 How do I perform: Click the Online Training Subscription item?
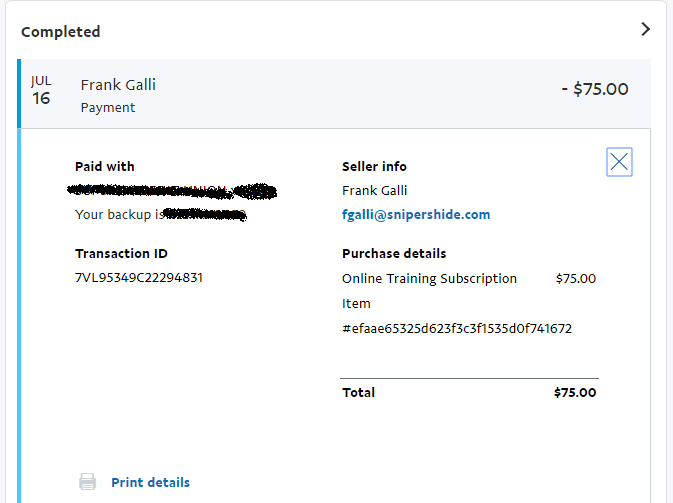429,279
